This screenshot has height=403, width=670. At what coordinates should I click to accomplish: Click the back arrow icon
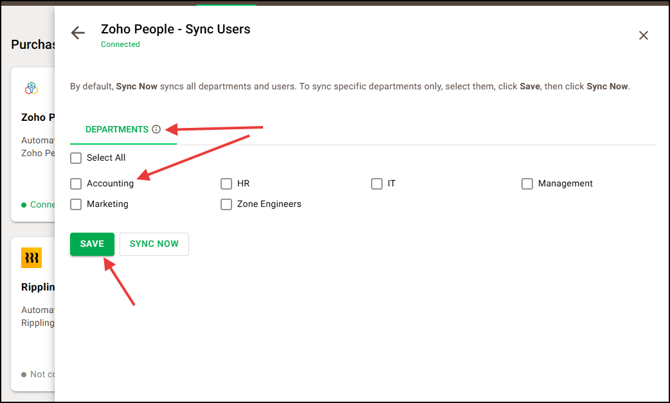78,34
